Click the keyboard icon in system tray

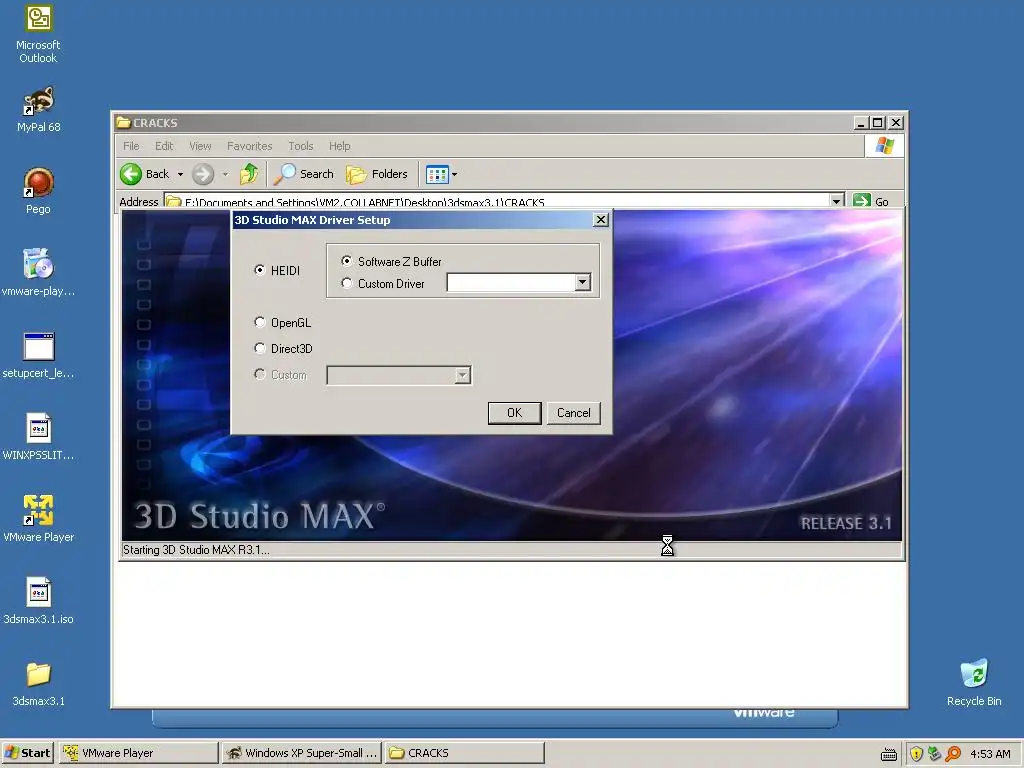pos(889,754)
